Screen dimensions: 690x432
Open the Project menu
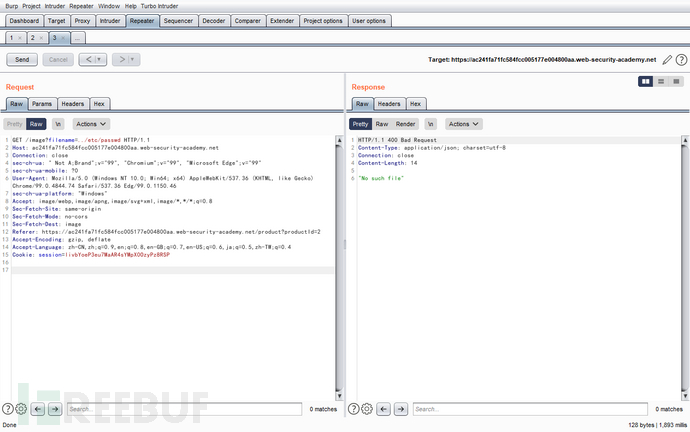(x=31, y=6)
